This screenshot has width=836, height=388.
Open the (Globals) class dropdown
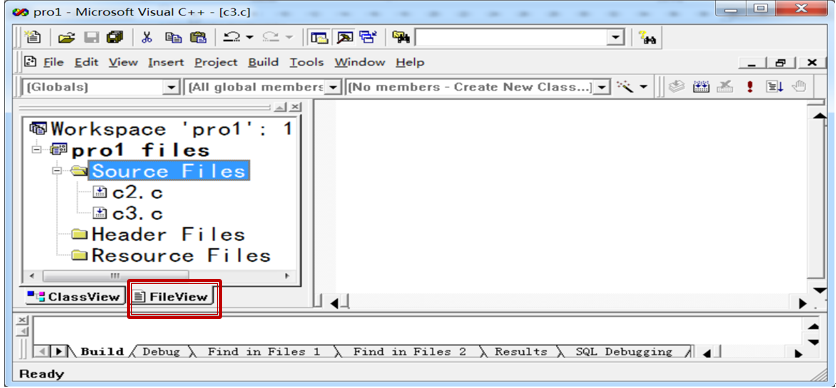(171, 87)
